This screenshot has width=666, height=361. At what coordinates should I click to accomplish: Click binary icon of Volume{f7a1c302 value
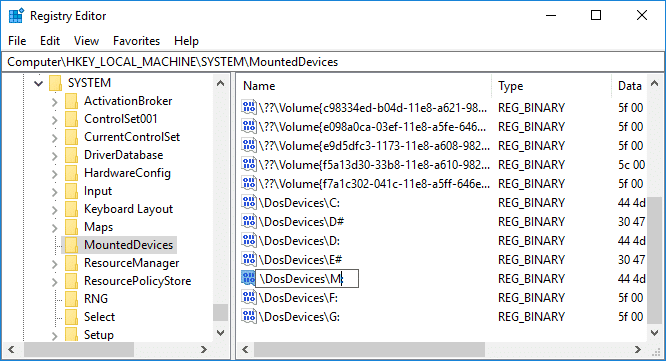(249, 183)
